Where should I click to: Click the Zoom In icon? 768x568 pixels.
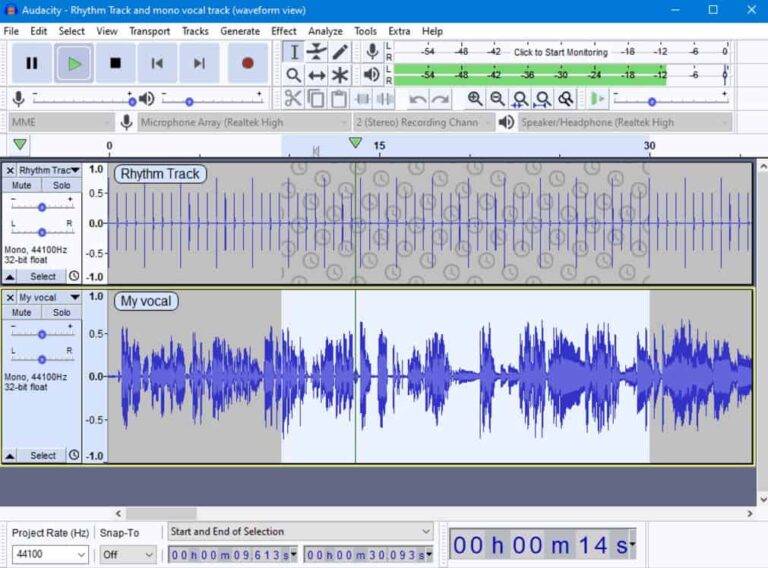[x=475, y=99]
